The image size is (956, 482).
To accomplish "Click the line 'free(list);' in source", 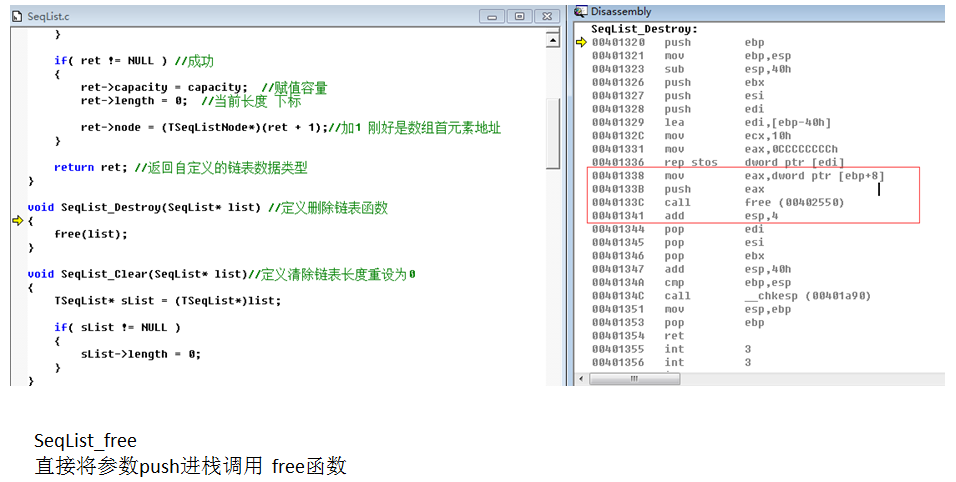I will (91, 234).
